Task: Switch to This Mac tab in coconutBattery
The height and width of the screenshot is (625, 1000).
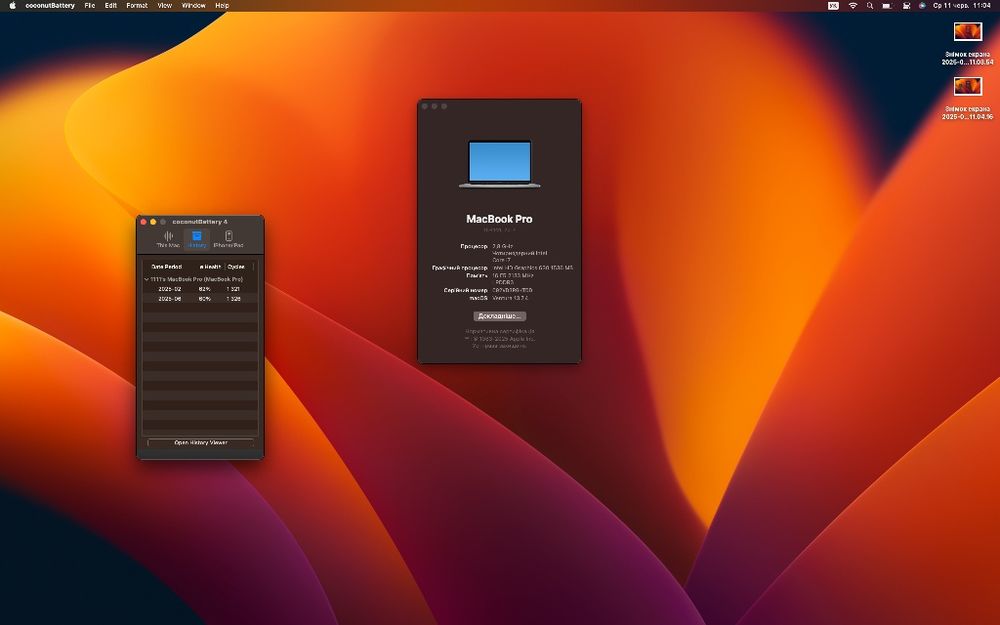Action: pos(168,240)
